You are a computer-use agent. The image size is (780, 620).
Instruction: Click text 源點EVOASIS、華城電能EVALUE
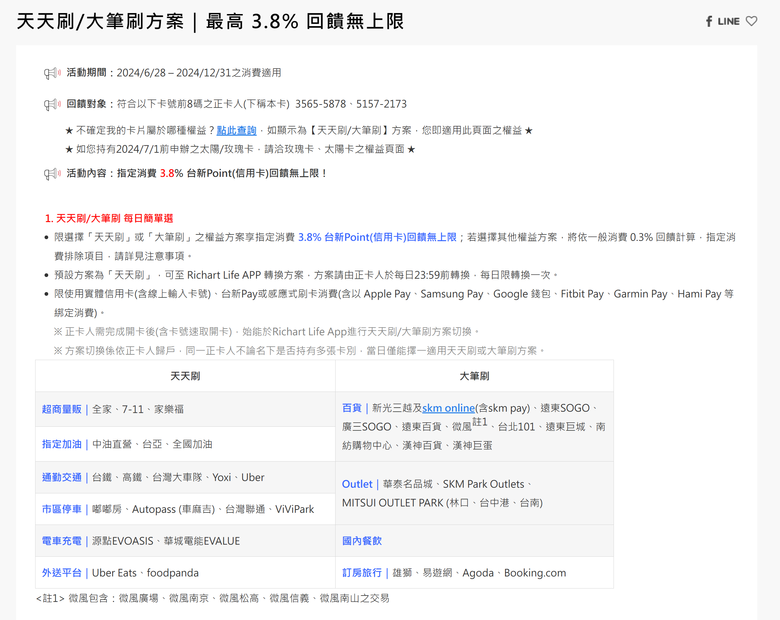pos(166,541)
